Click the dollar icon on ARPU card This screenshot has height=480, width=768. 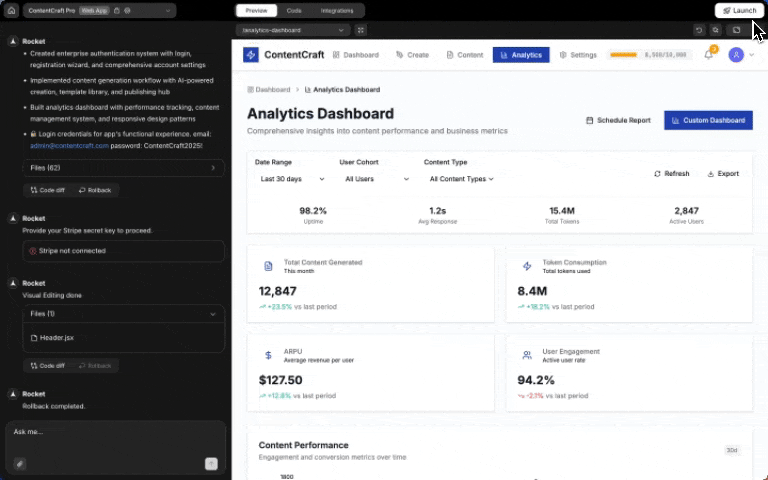pos(268,355)
